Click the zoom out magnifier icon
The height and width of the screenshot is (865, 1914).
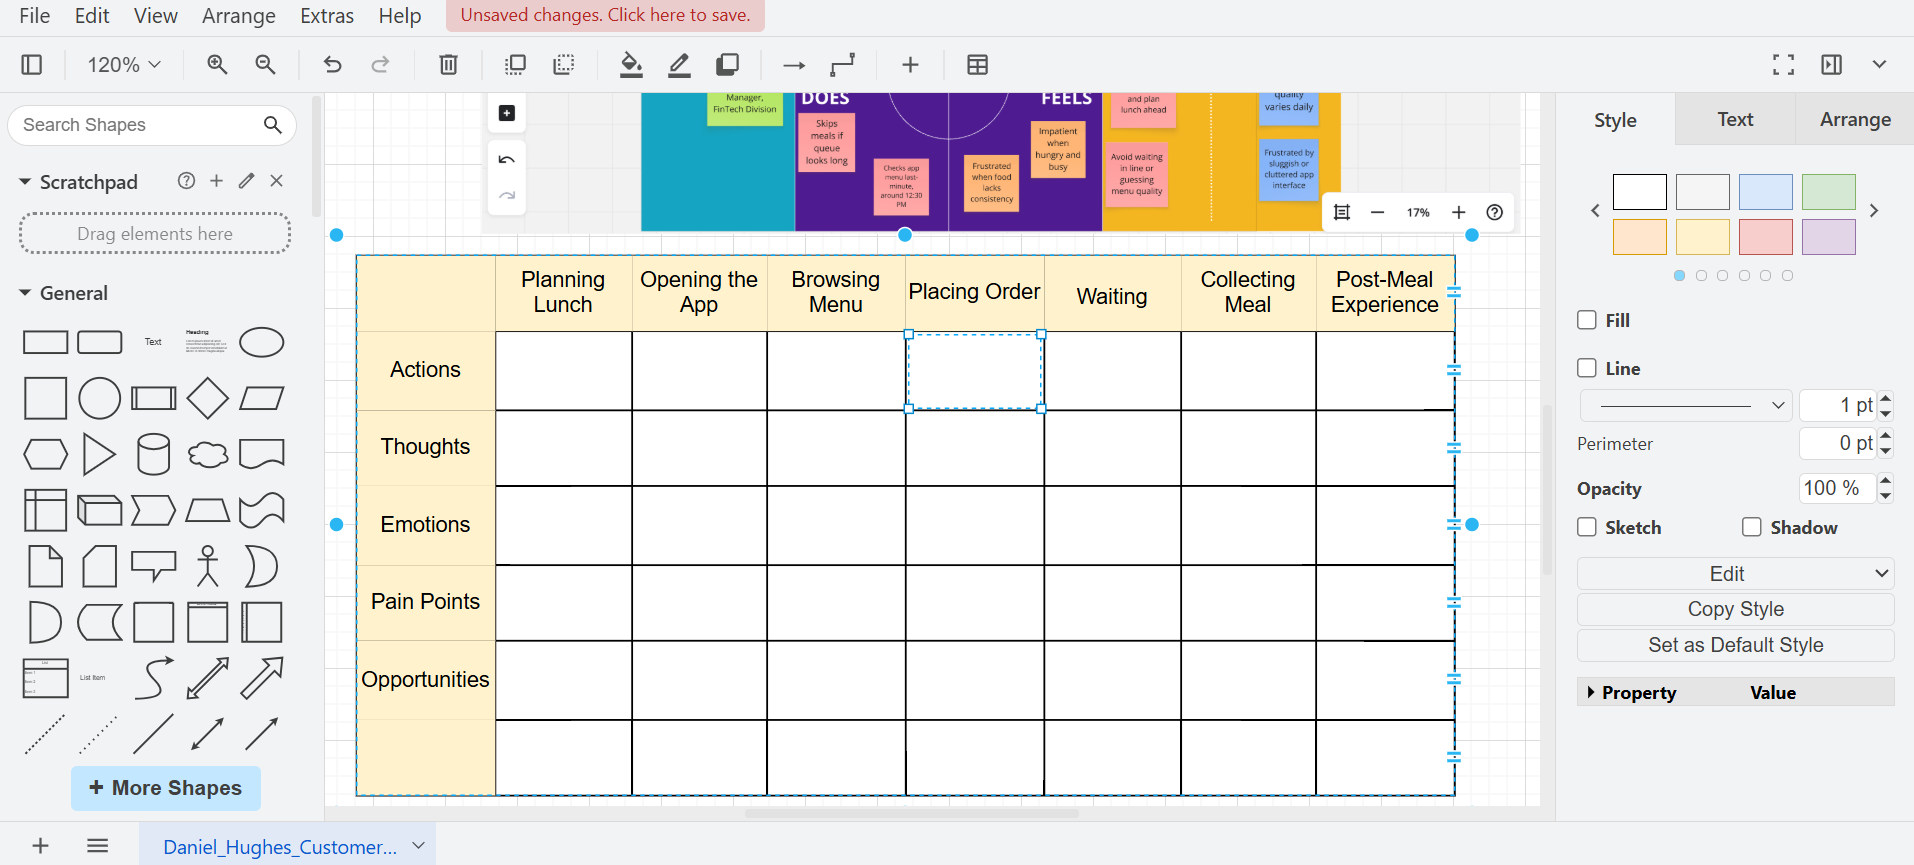click(x=265, y=65)
